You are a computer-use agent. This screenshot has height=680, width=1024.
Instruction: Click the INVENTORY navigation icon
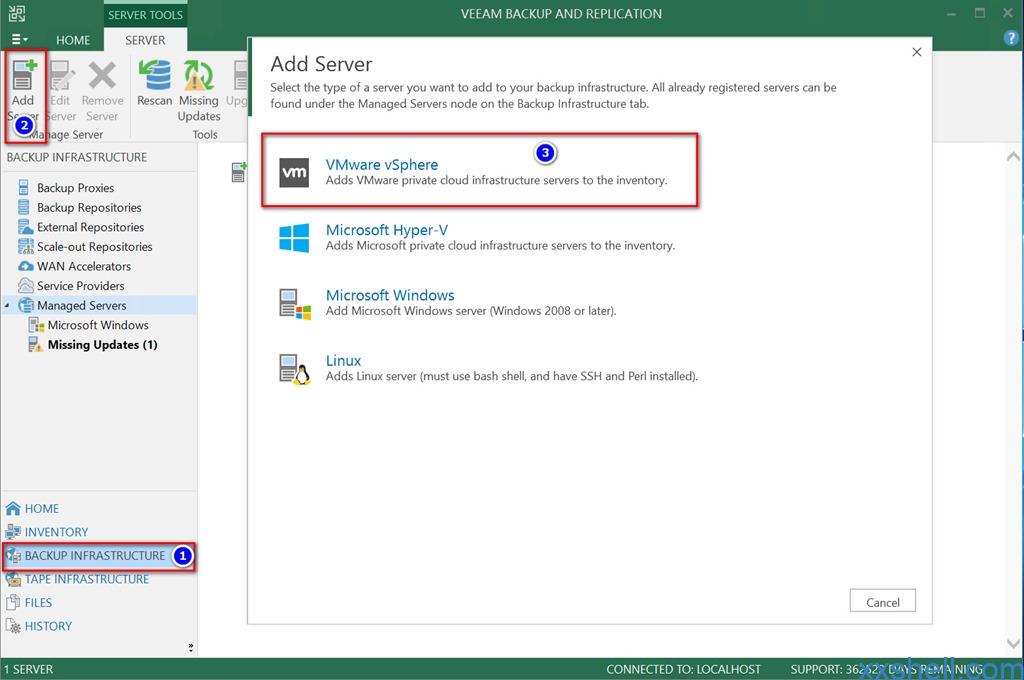click(13, 532)
